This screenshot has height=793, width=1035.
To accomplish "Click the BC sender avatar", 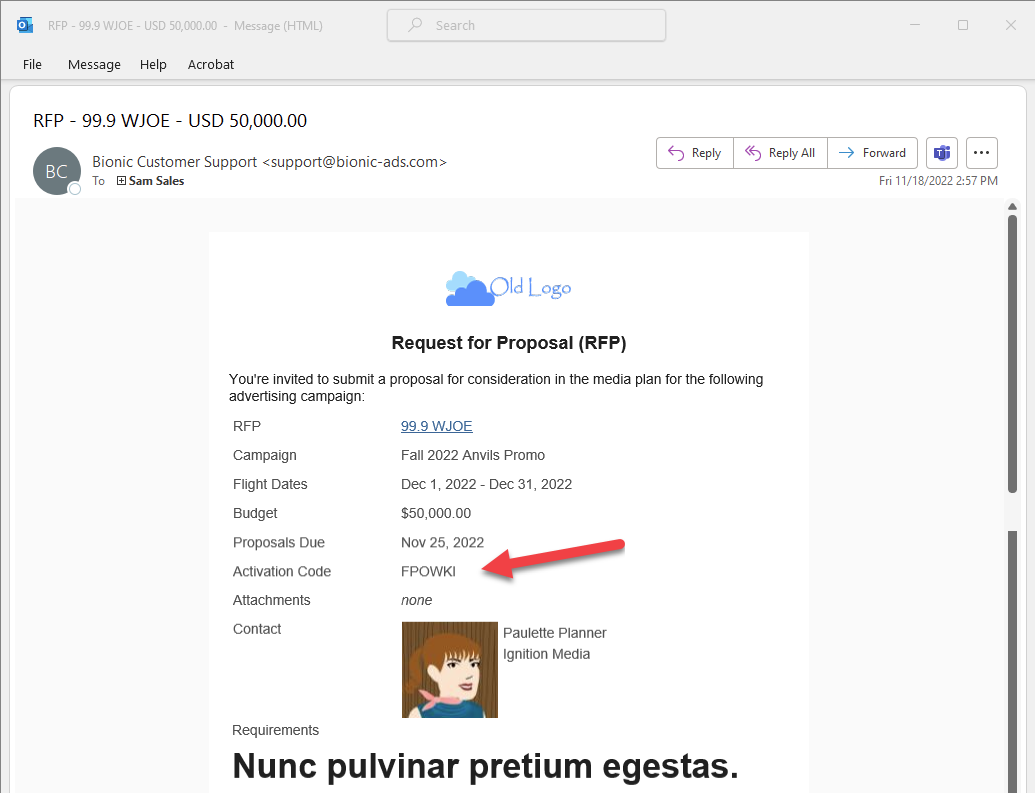I will [x=57, y=171].
